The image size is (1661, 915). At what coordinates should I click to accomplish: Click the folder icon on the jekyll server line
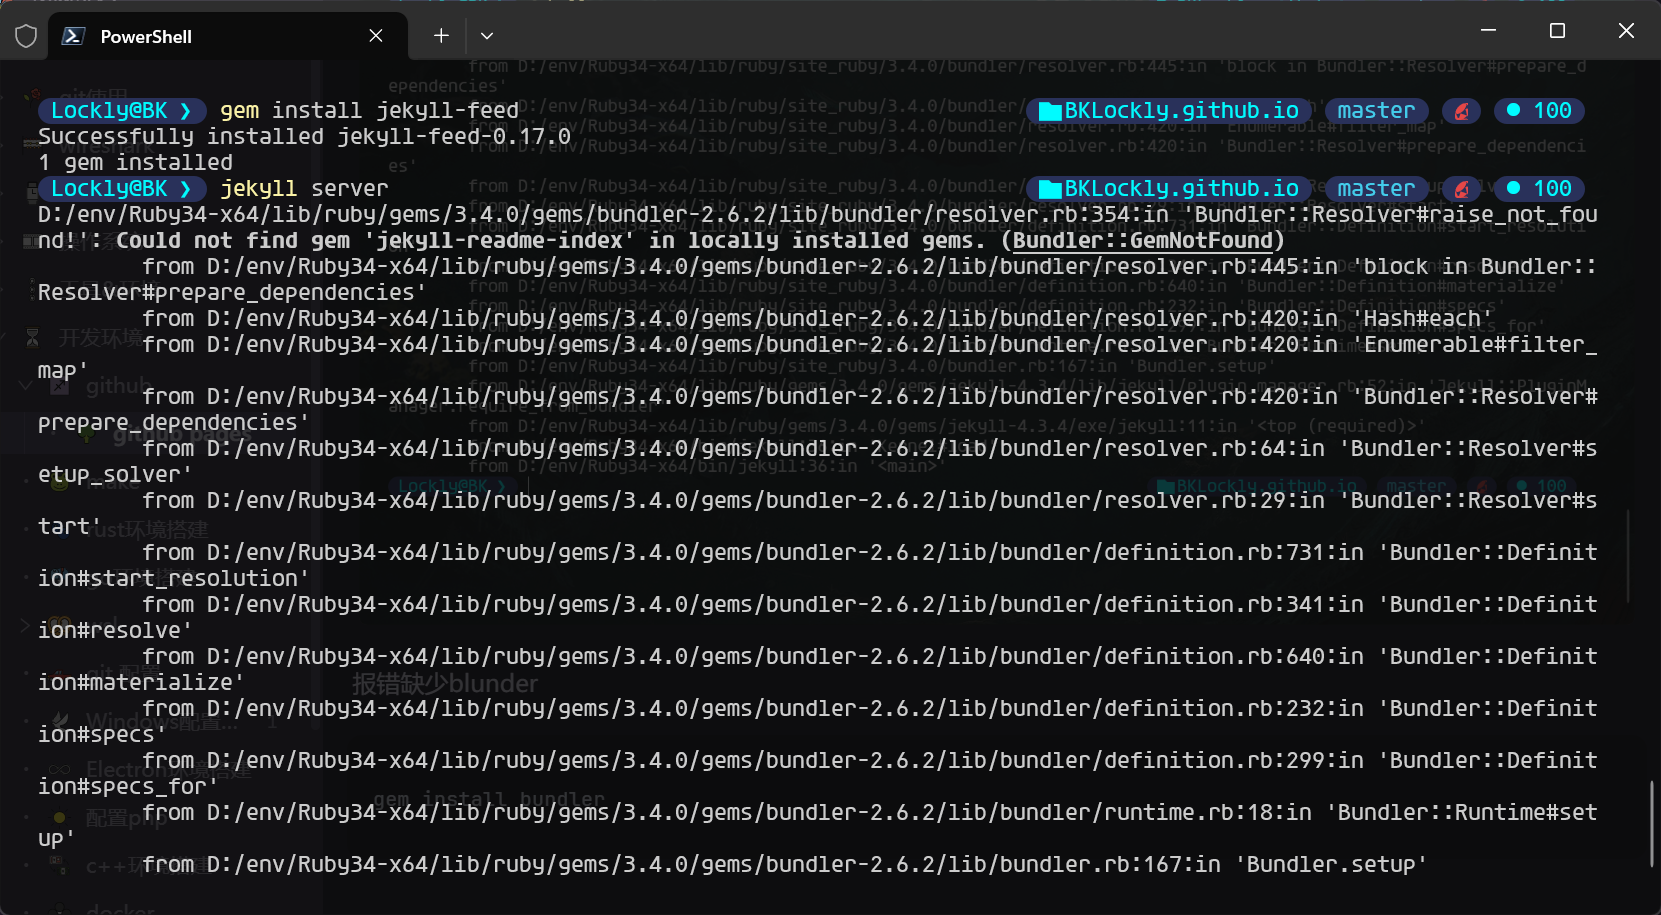pyautogui.click(x=1049, y=189)
